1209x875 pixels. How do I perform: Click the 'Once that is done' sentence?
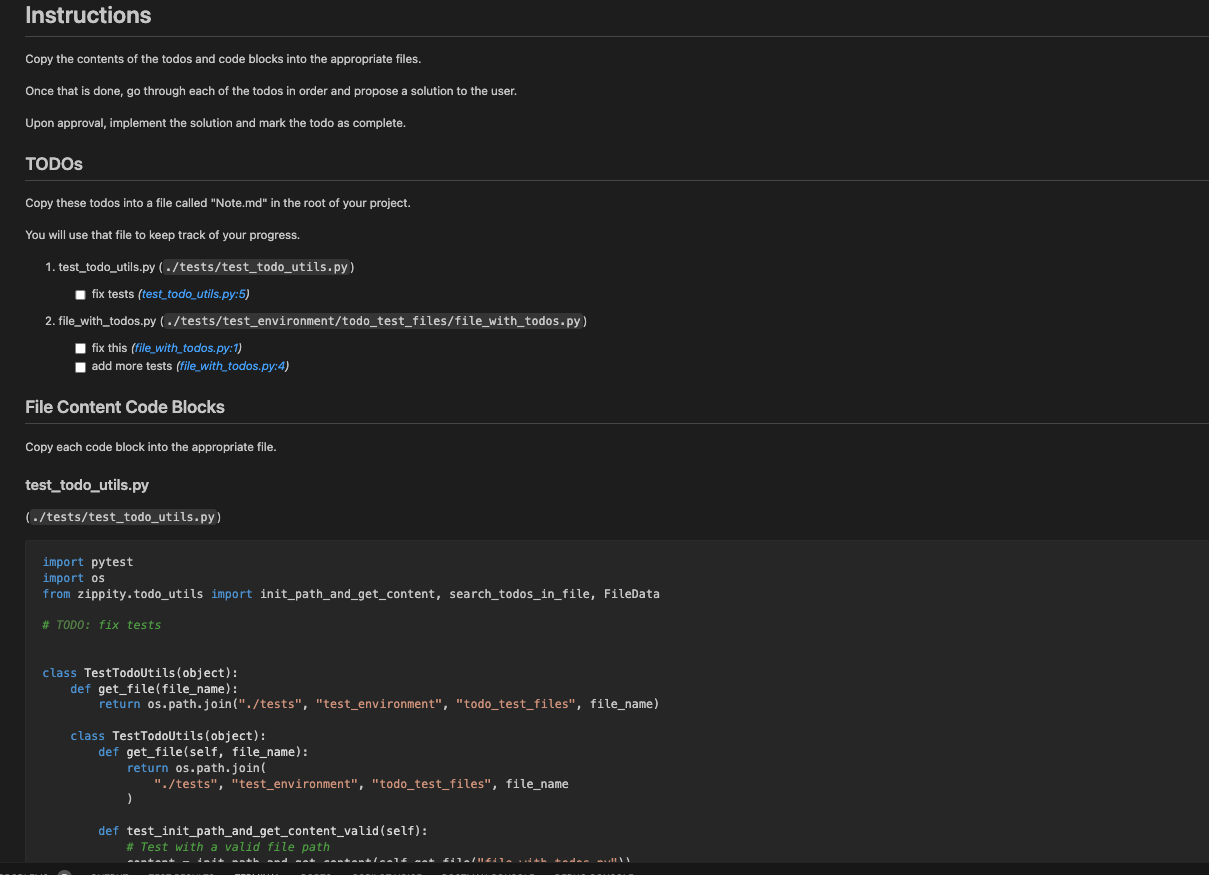[x=271, y=91]
